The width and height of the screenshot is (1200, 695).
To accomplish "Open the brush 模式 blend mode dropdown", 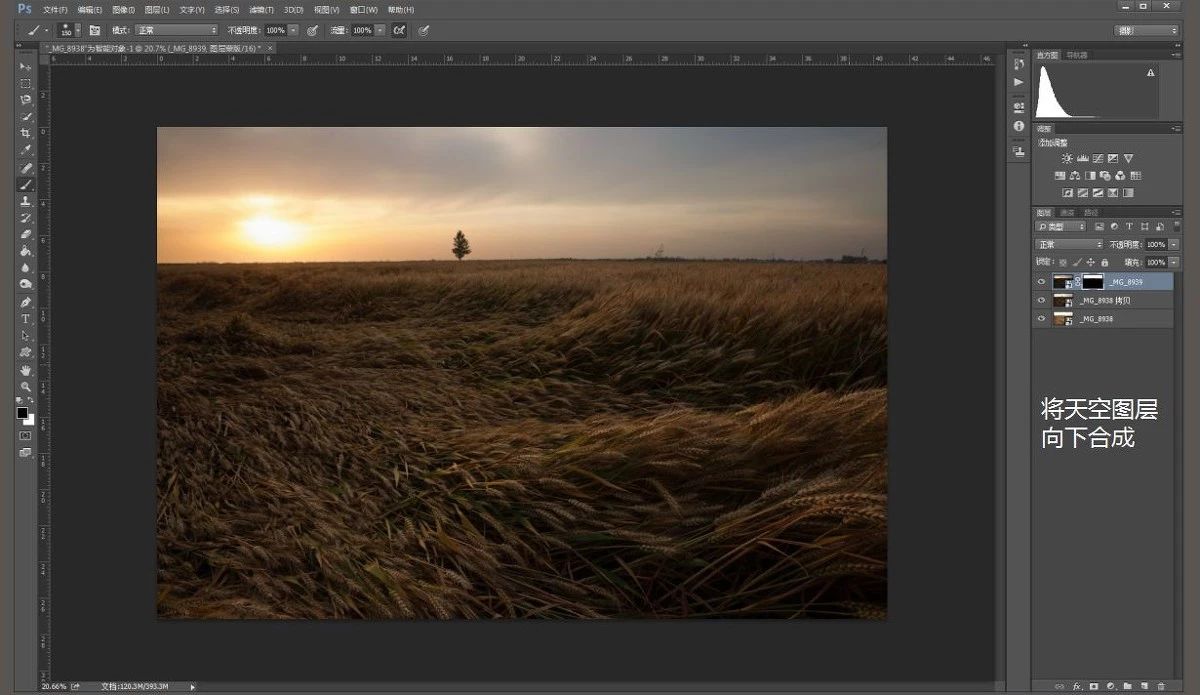I will pyautogui.click(x=177, y=31).
